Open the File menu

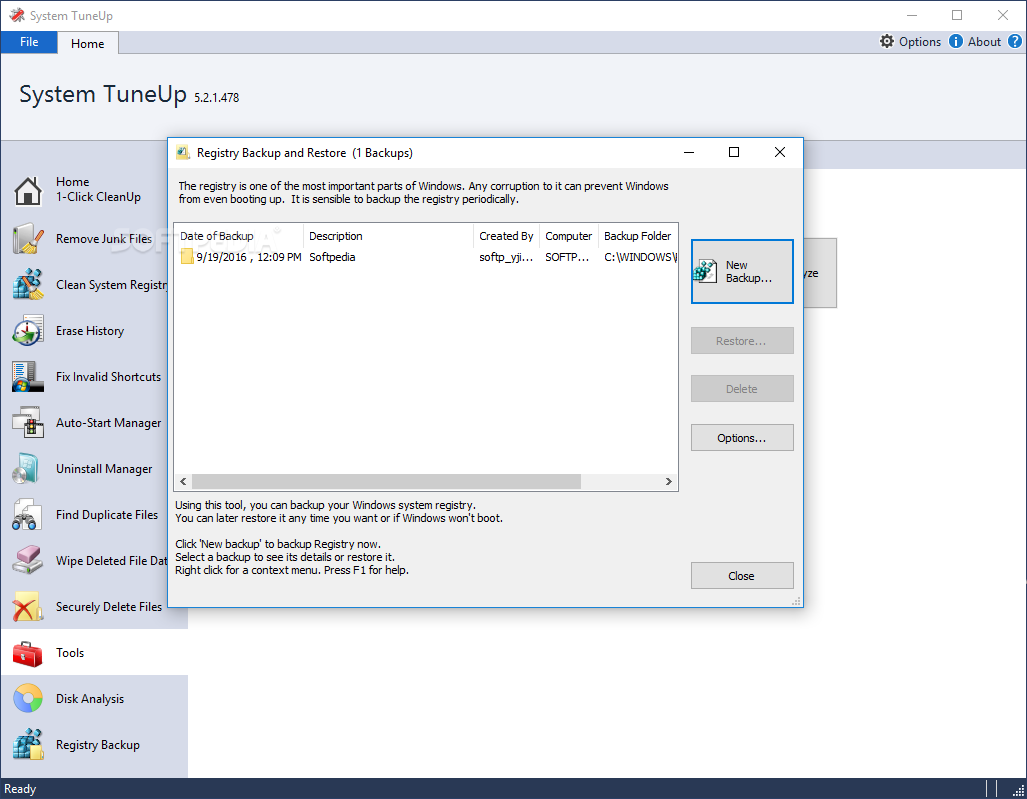pyautogui.click(x=29, y=42)
